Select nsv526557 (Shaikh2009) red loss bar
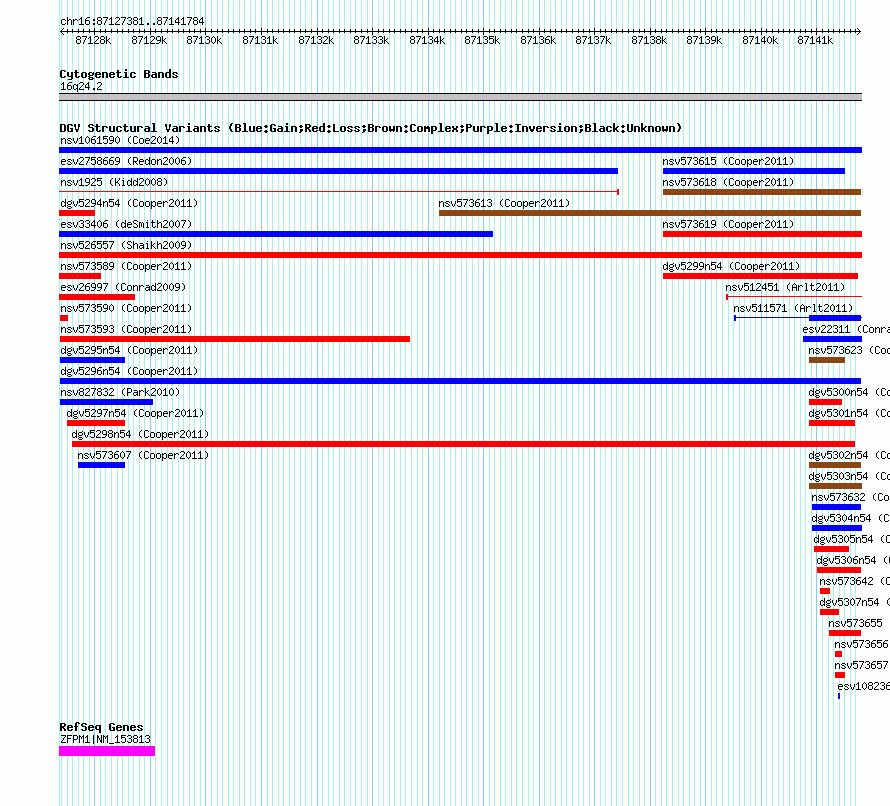Screen dimensions: 890x806 point(460,255)
